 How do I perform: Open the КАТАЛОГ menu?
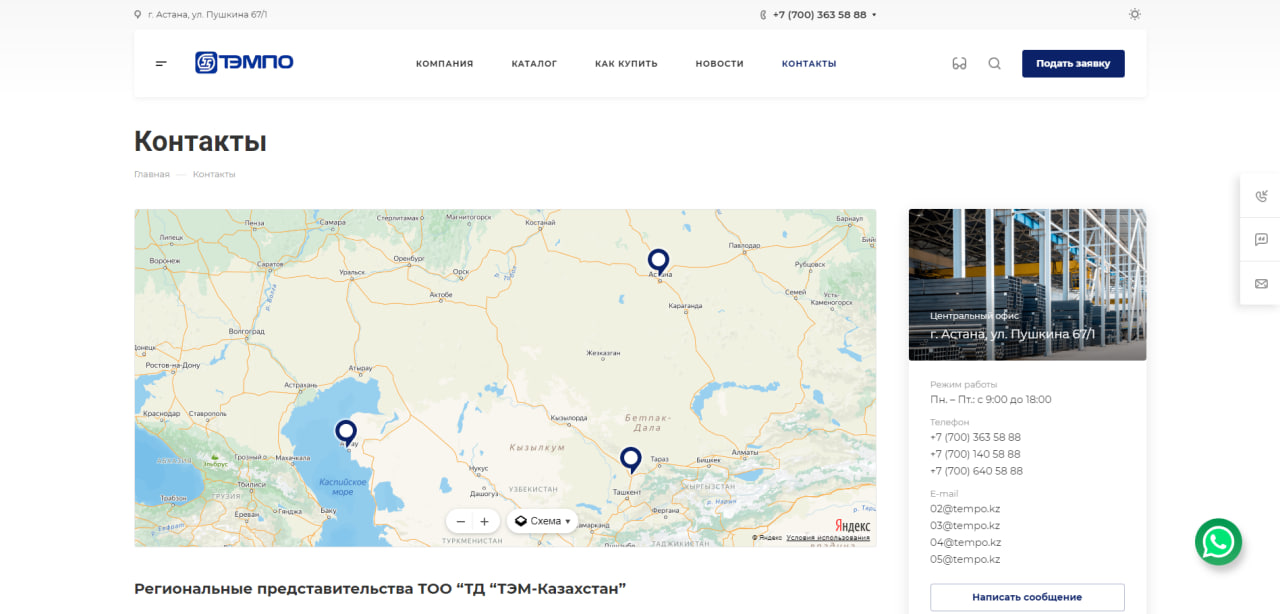(x=534, y=63)
